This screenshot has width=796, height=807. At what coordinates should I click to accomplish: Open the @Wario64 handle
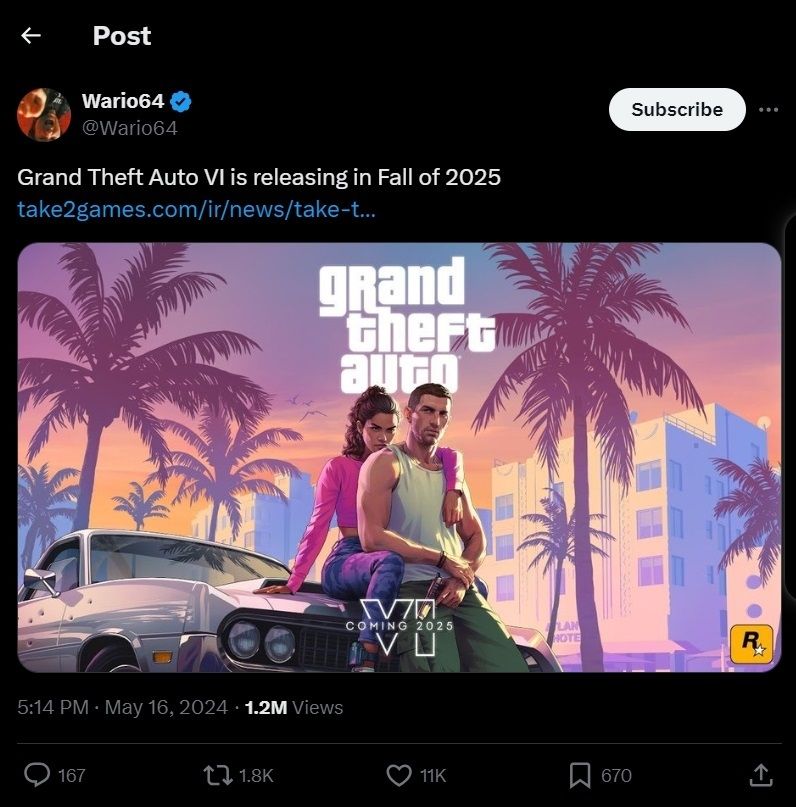130,128
